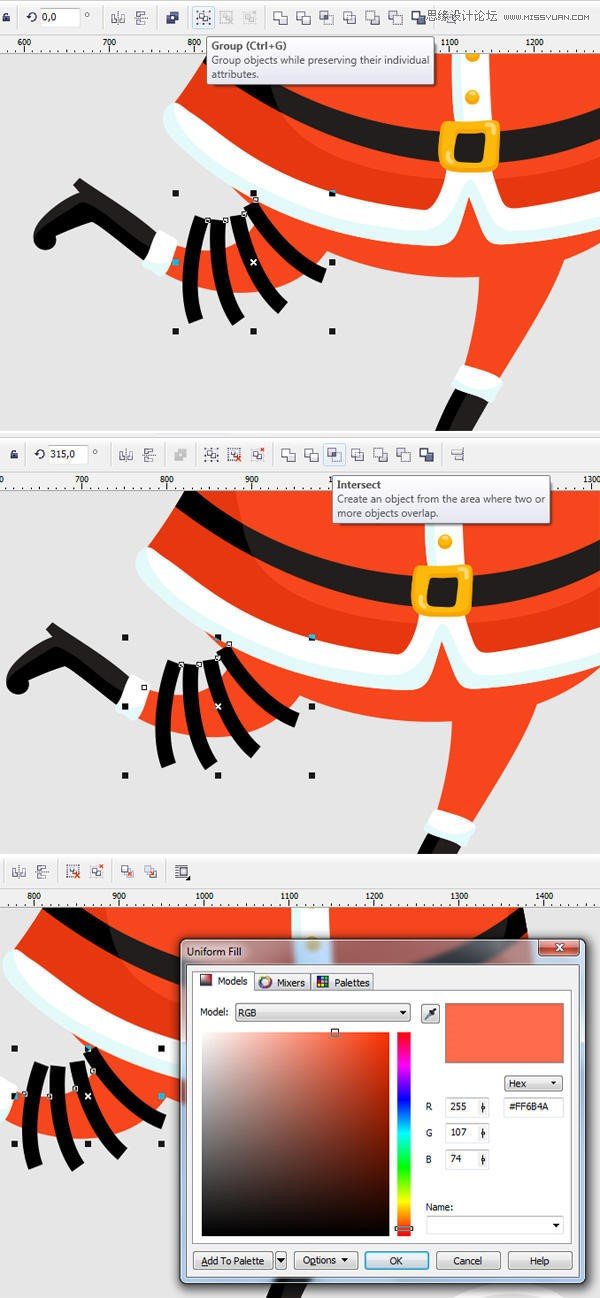Click the Ungroup icon in the bottom toolbar
The width and height of the screenshot is (600, 1298).
73,872
